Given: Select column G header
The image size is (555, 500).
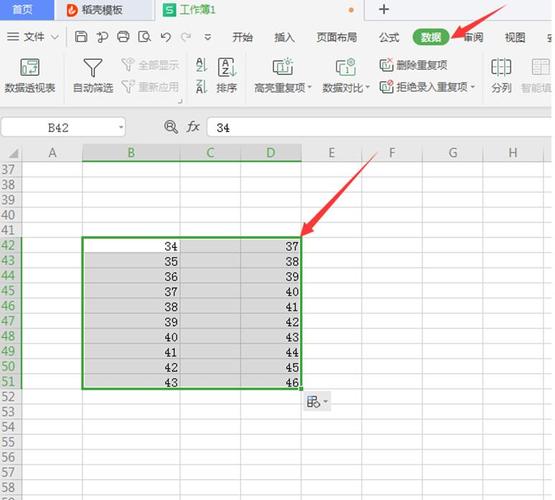Looking at the screenshot, I should tap(453, 153).
